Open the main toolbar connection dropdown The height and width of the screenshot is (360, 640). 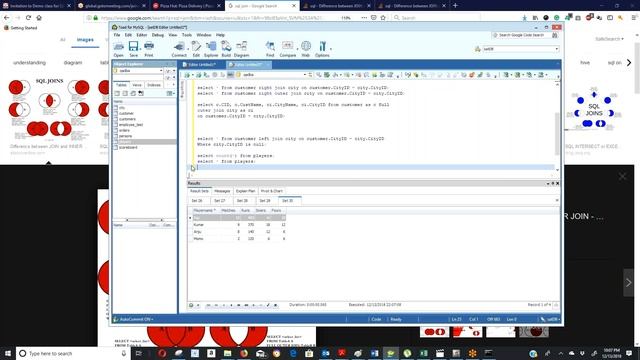[x=556, y=49]
